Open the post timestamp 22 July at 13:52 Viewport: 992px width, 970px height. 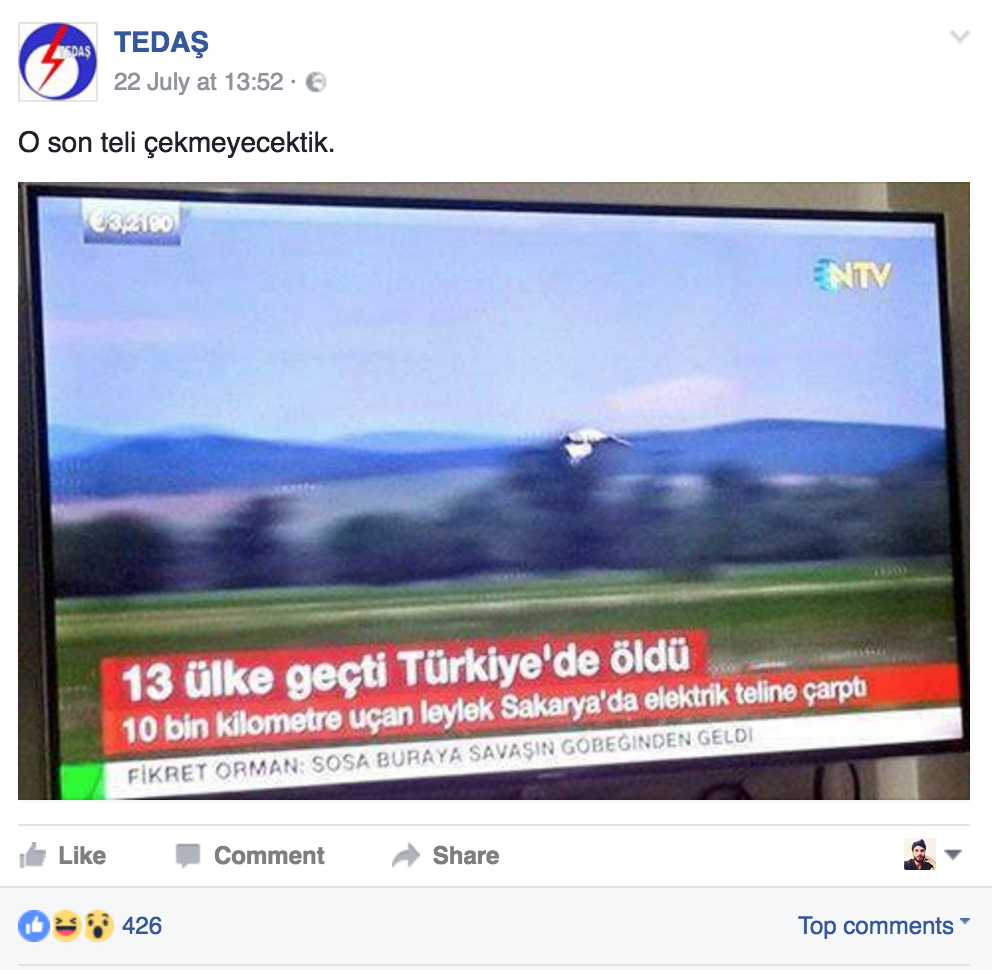coord(199,82)
